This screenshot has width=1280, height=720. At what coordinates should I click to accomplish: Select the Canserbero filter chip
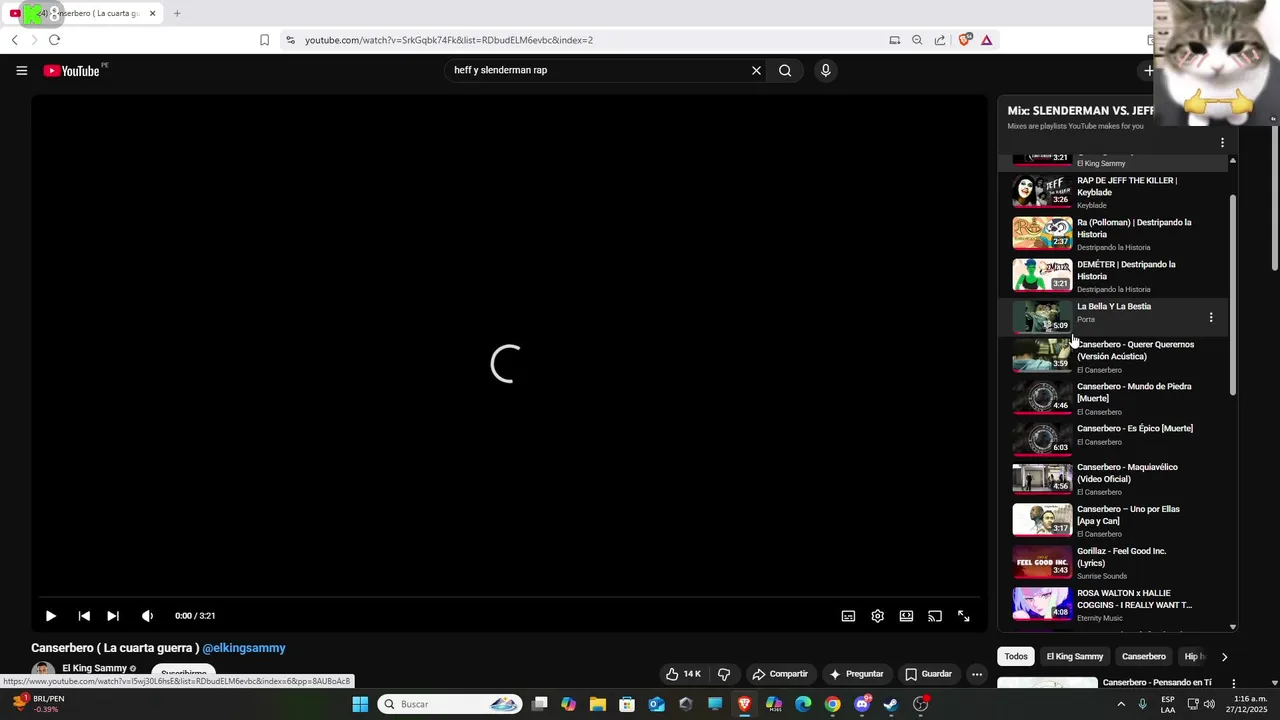pyautogui.click(x=1144, y=656)
